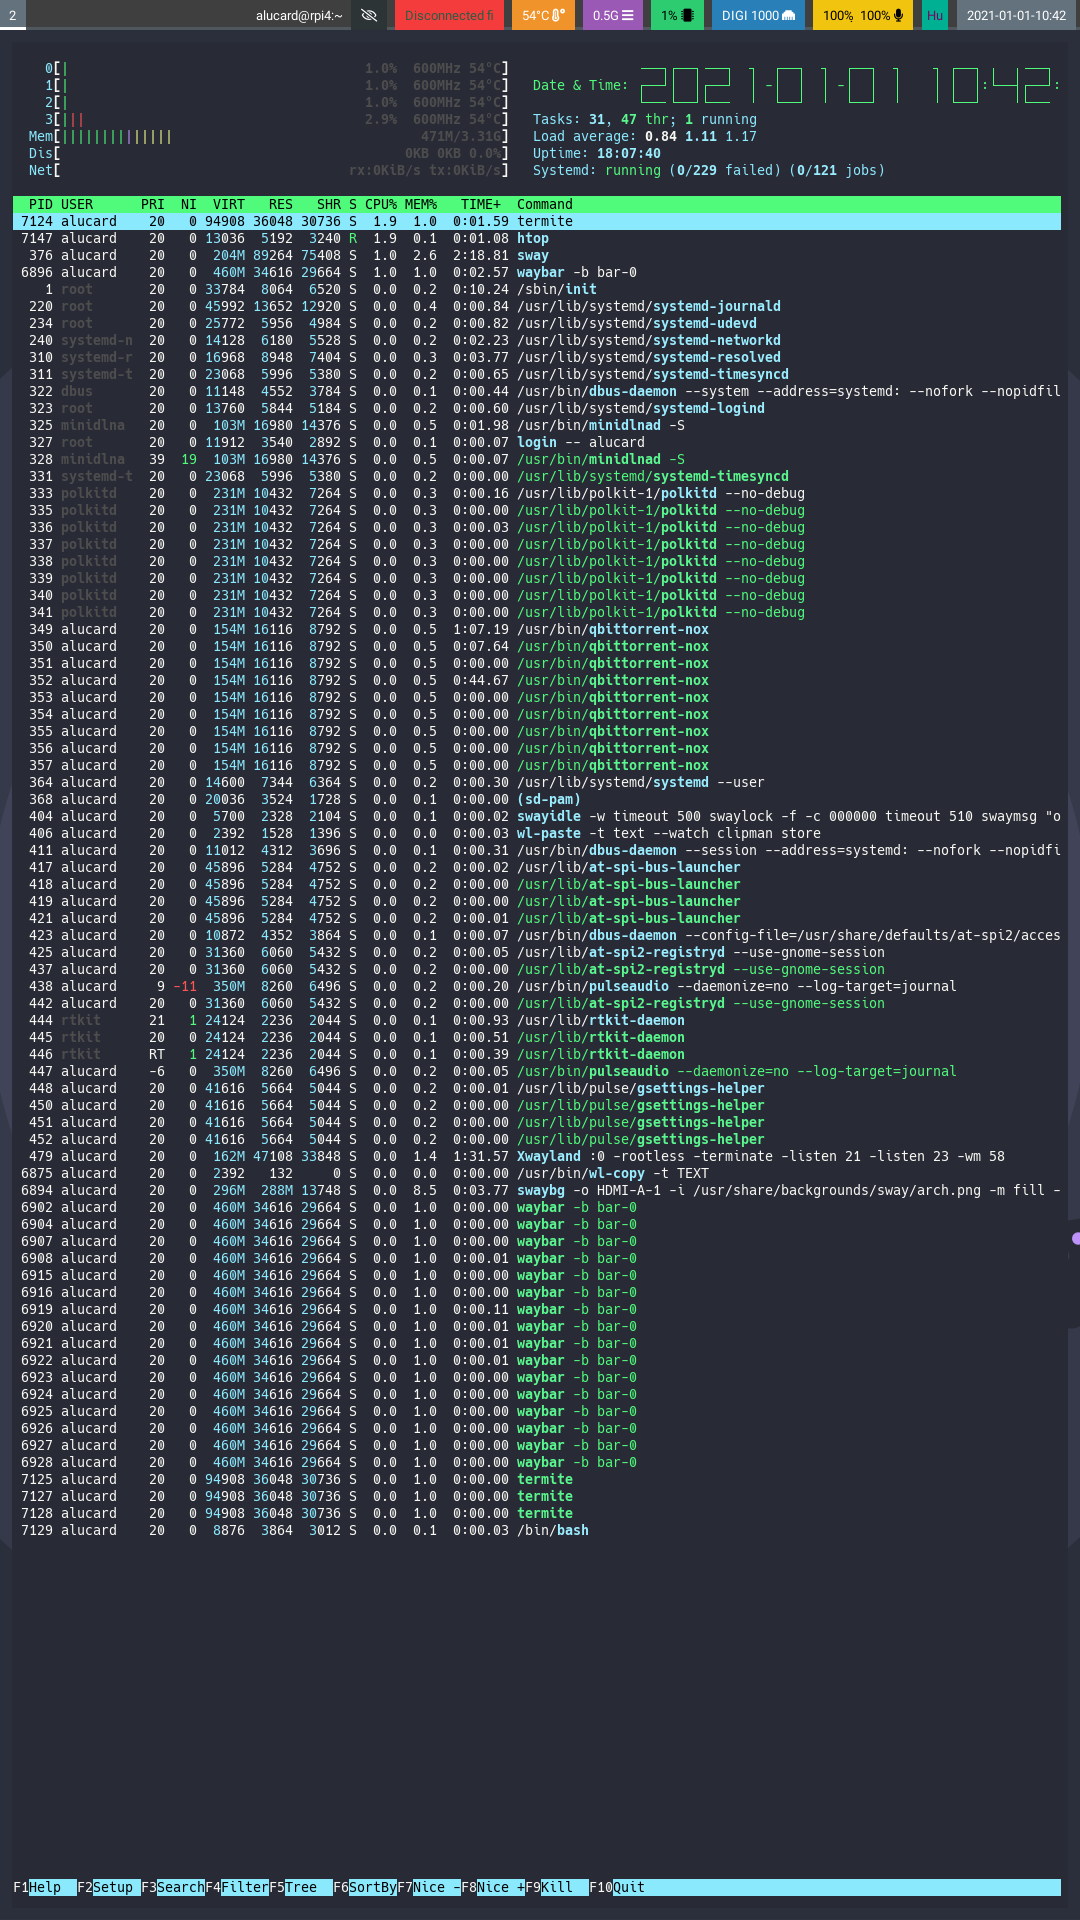Click F1 Help in htop footer
Screen dimensions: 1080x1920
pyautogui.click(x=45, y=1887)
